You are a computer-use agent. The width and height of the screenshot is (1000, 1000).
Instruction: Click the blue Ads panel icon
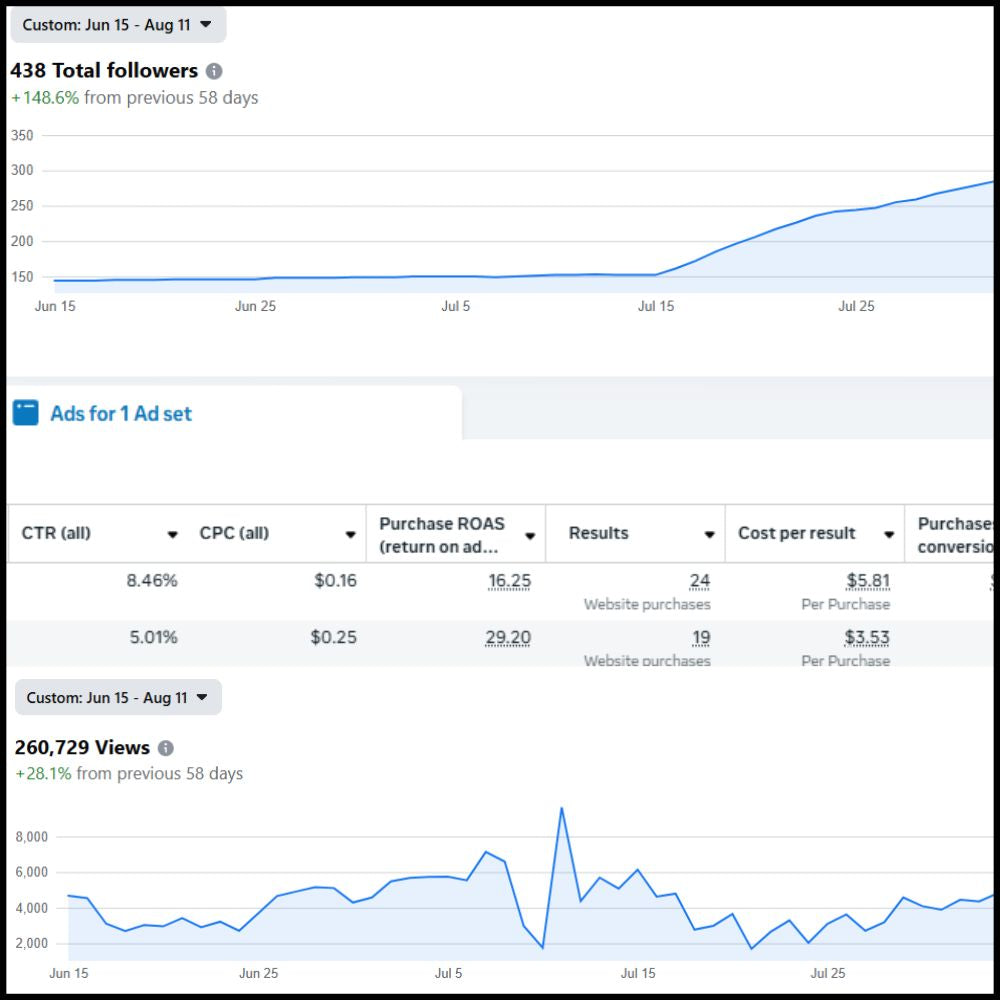(x=26, y=413)
